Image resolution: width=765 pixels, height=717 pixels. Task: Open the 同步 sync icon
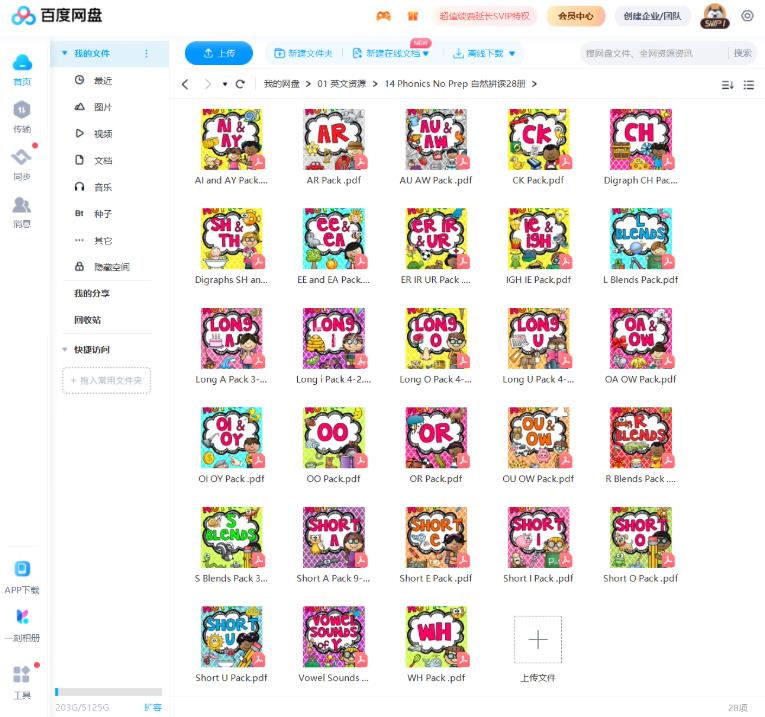21,157
